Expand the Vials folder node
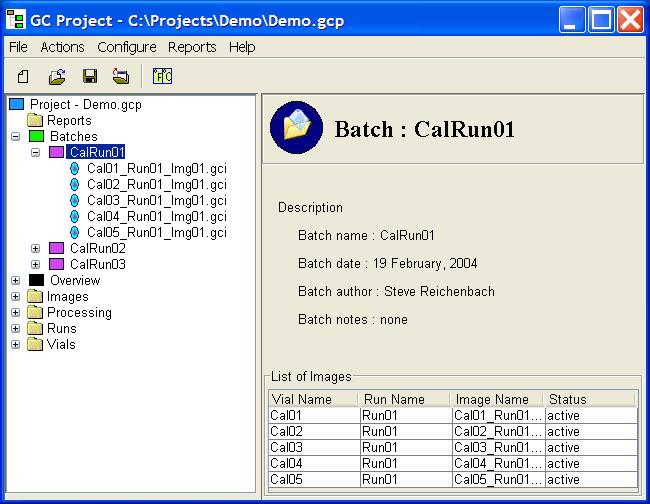 click(15, 344)
